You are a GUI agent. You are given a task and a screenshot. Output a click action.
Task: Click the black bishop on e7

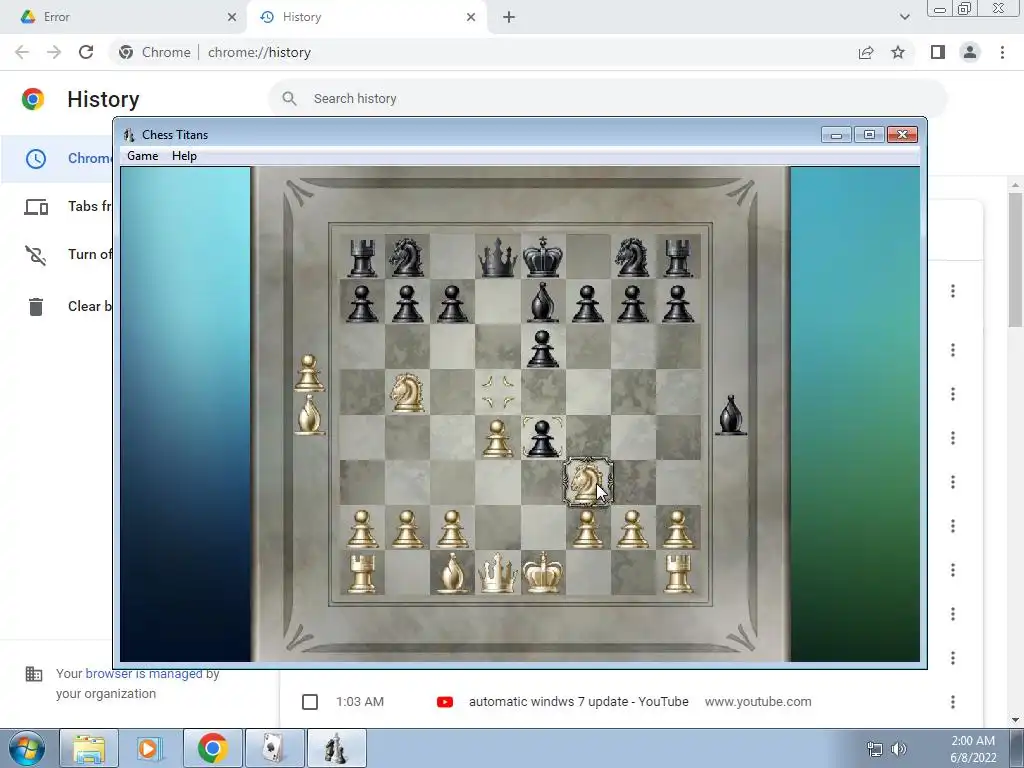point(542,302)
